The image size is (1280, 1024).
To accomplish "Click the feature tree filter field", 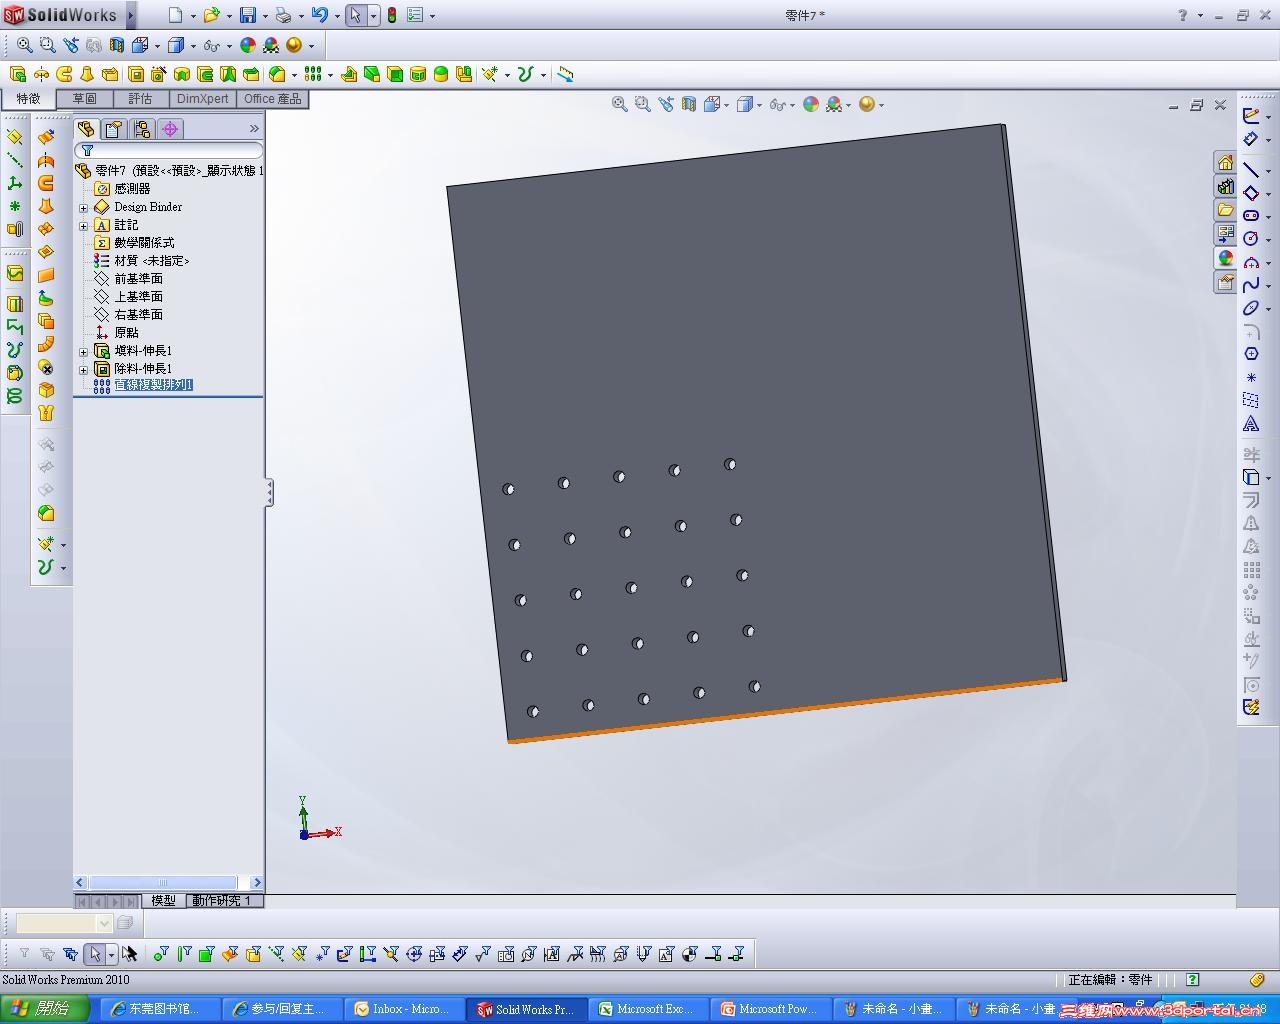I will click(x=168, y=150).
